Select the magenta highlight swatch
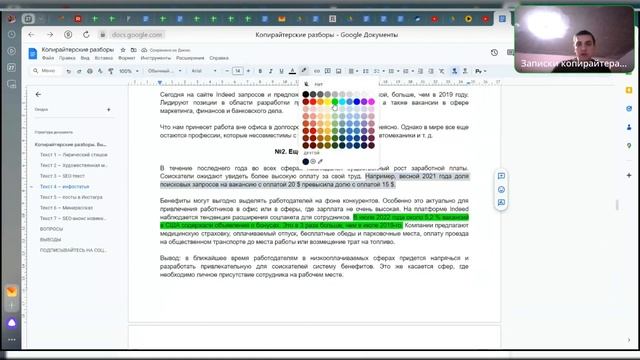Screen dimensions: 640x360 coord(371,102)
